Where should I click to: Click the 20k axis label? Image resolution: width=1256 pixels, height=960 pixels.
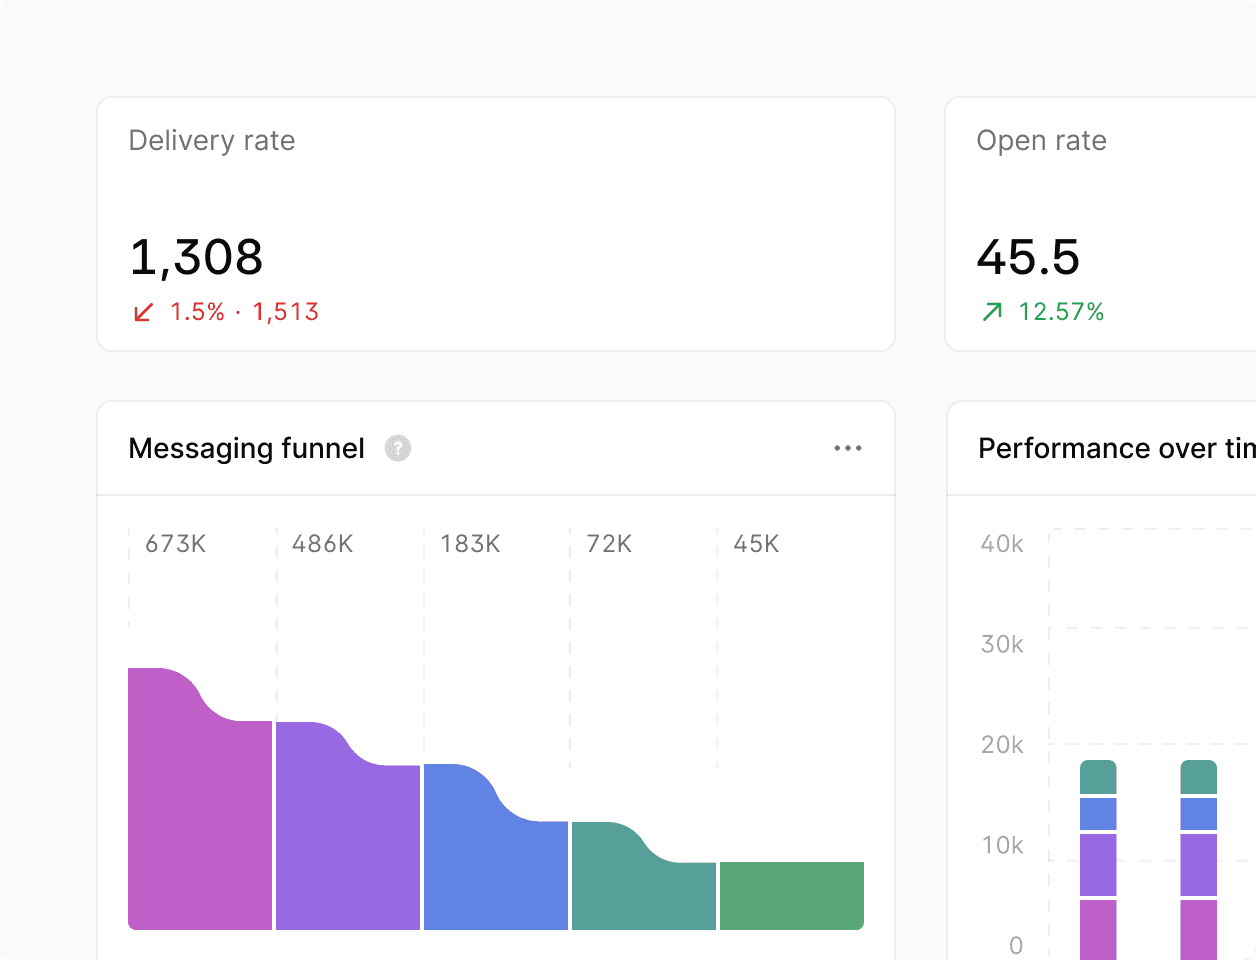[x=1002, y=745]
